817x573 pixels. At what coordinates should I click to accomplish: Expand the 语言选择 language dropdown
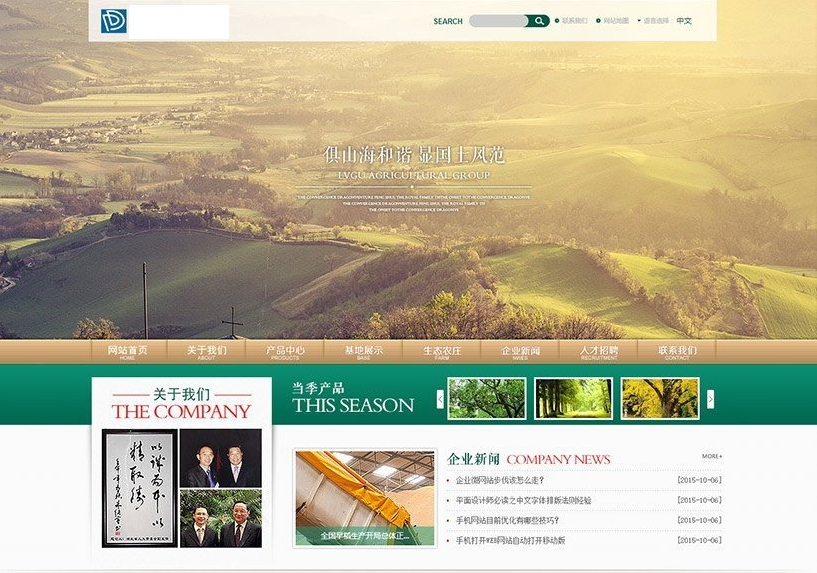click(x=653, y=21)
